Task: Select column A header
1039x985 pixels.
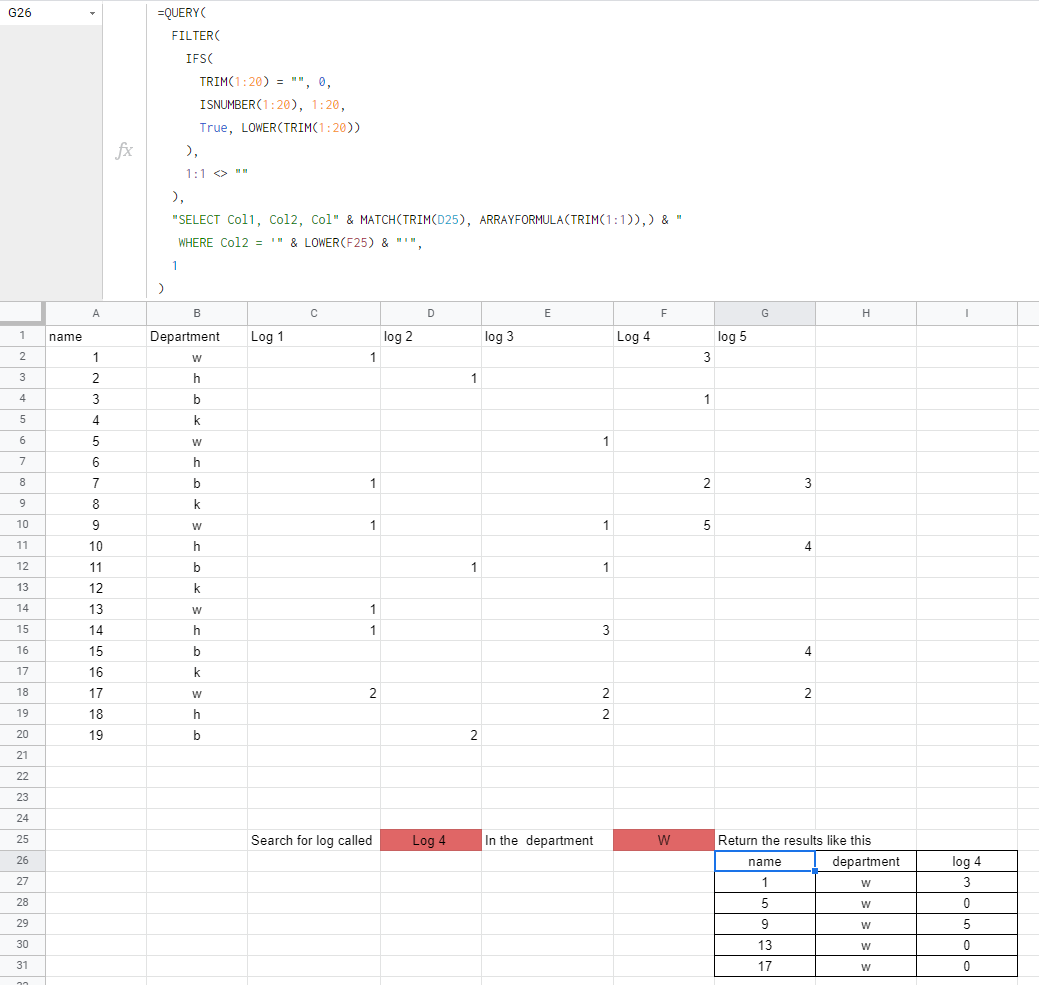Action: click(96, 313)
